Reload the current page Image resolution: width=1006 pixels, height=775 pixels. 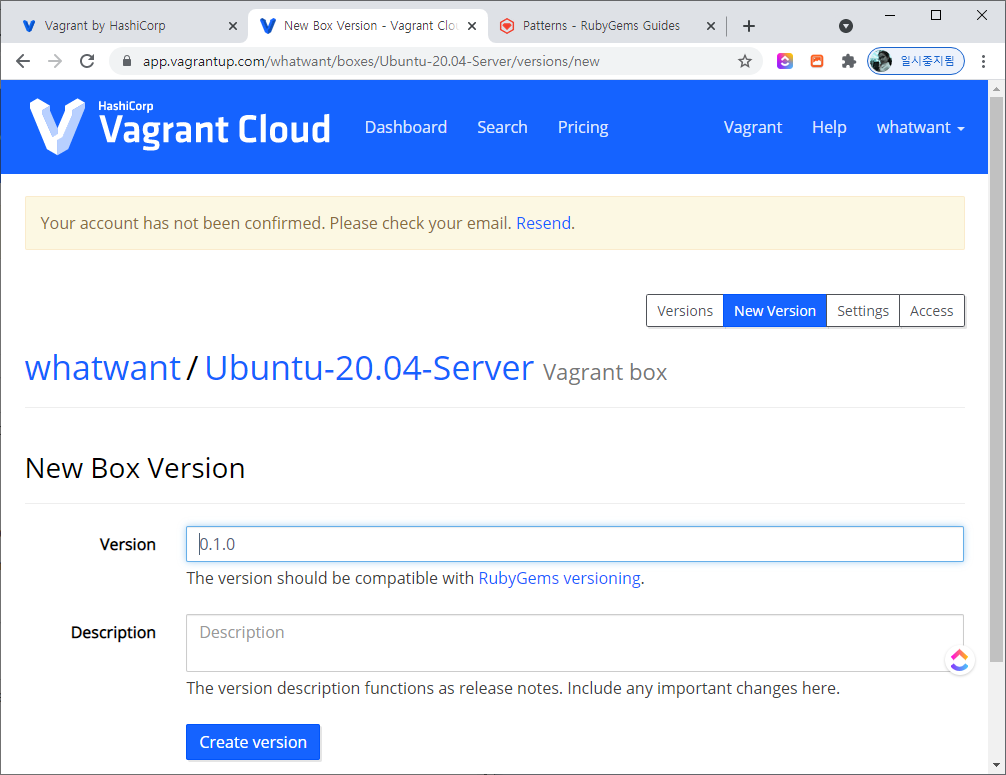click(87, 61)
